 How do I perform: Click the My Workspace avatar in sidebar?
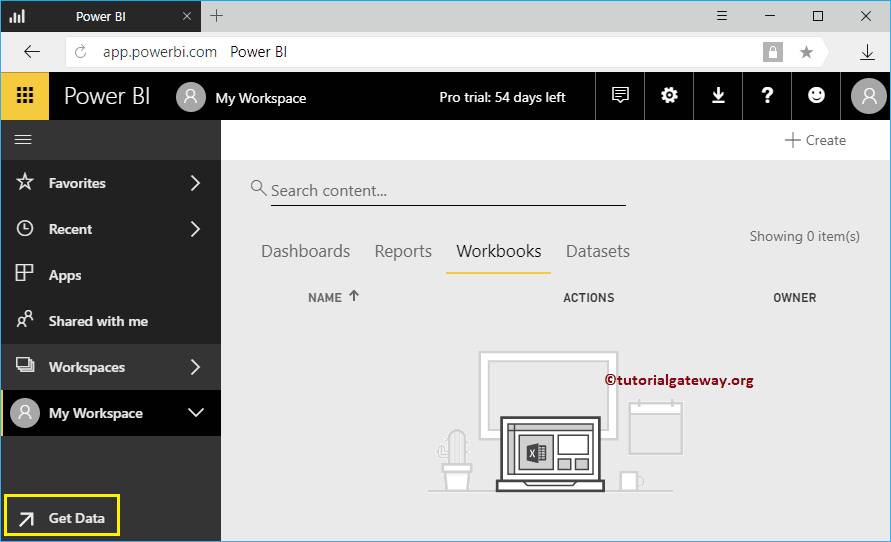[25, 413]
